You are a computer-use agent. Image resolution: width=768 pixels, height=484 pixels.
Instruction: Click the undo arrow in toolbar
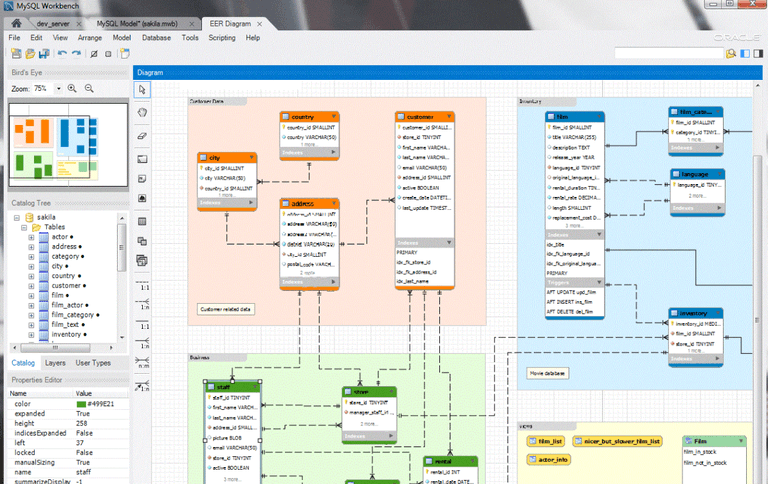click(x=62, y=53)
